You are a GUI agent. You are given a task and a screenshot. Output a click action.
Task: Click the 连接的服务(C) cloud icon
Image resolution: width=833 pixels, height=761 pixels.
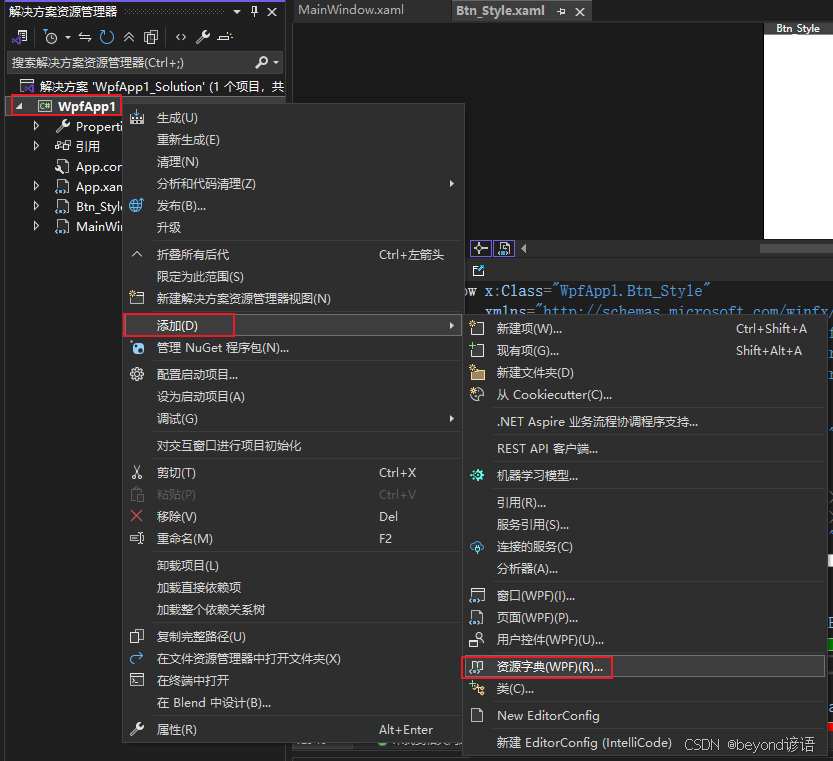[477, 547]
